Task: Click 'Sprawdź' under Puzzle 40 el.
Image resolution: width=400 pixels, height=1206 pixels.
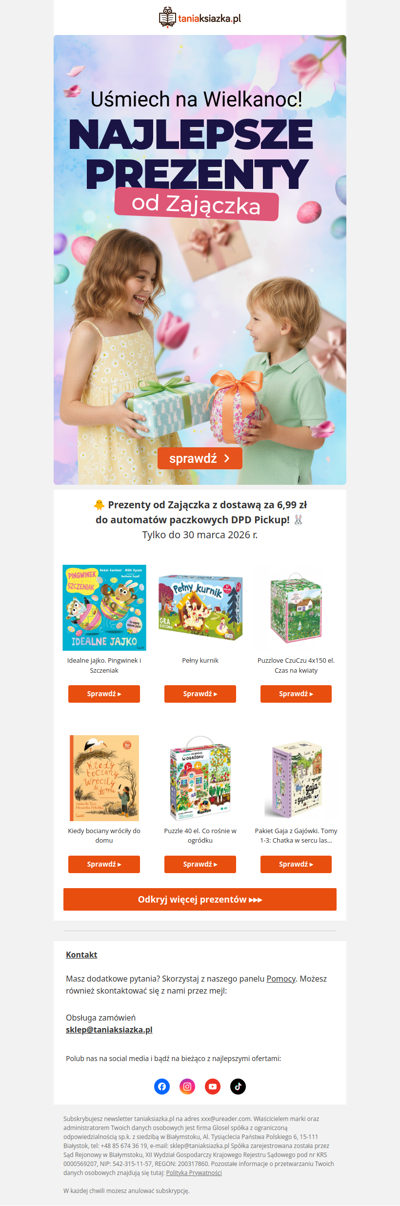Action: click(200, 864)
